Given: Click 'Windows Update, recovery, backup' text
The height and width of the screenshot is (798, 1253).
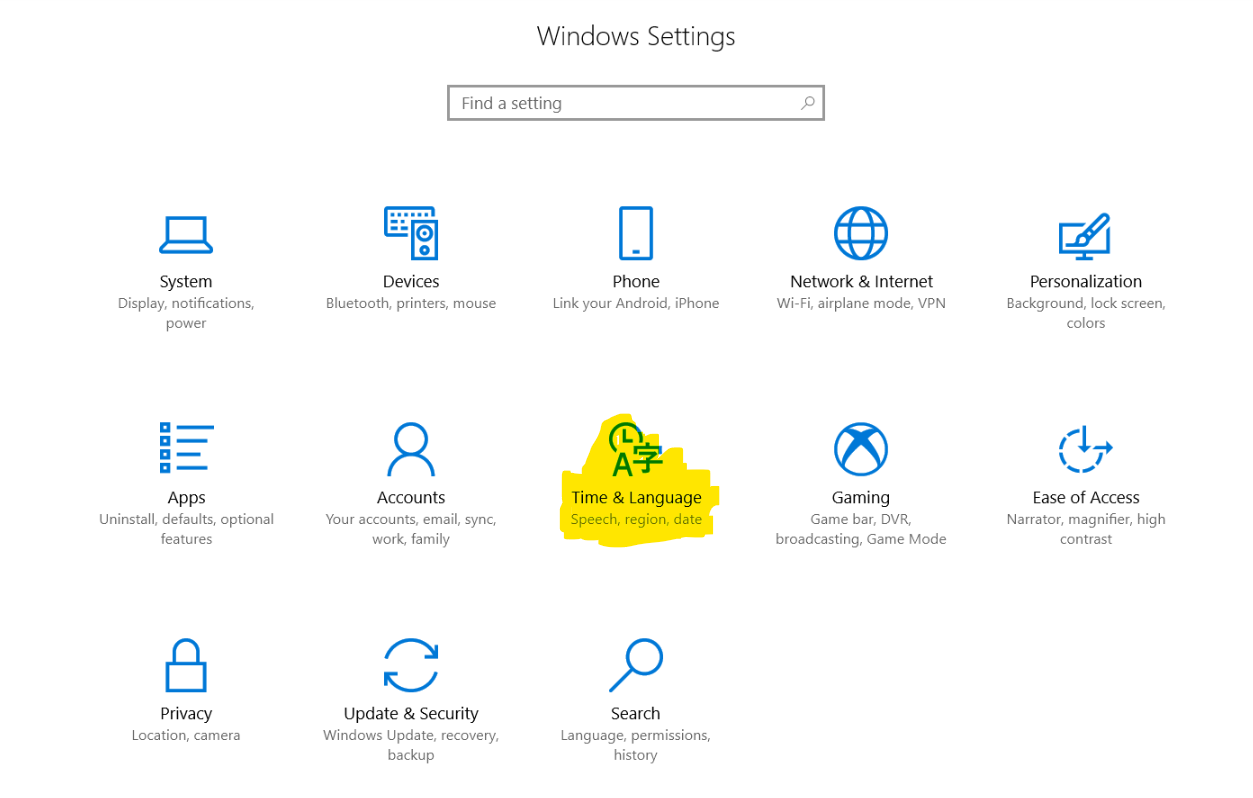Looking at the screenshot, I should point(411,745).
